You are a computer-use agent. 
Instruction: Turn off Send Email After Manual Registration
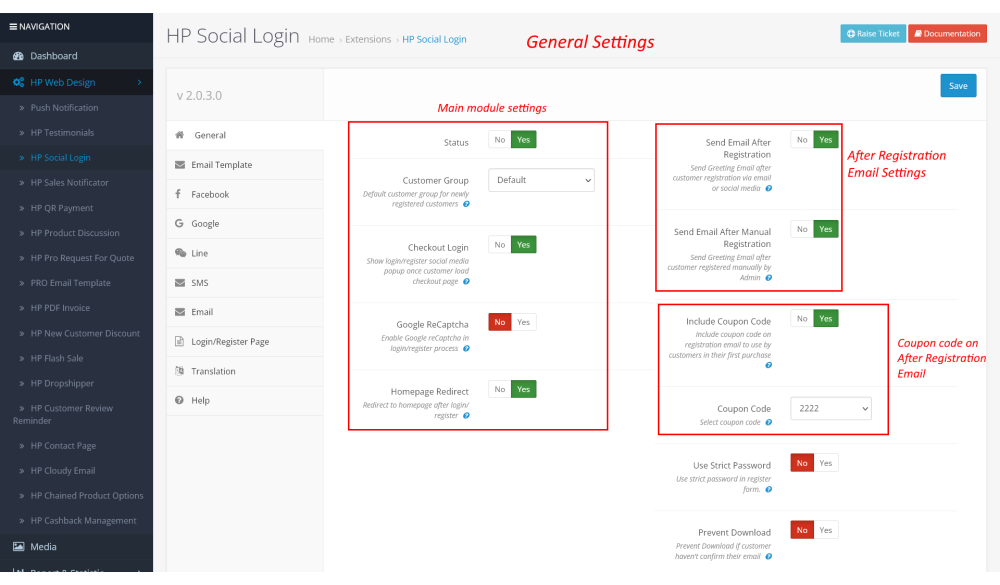[802, 229]
